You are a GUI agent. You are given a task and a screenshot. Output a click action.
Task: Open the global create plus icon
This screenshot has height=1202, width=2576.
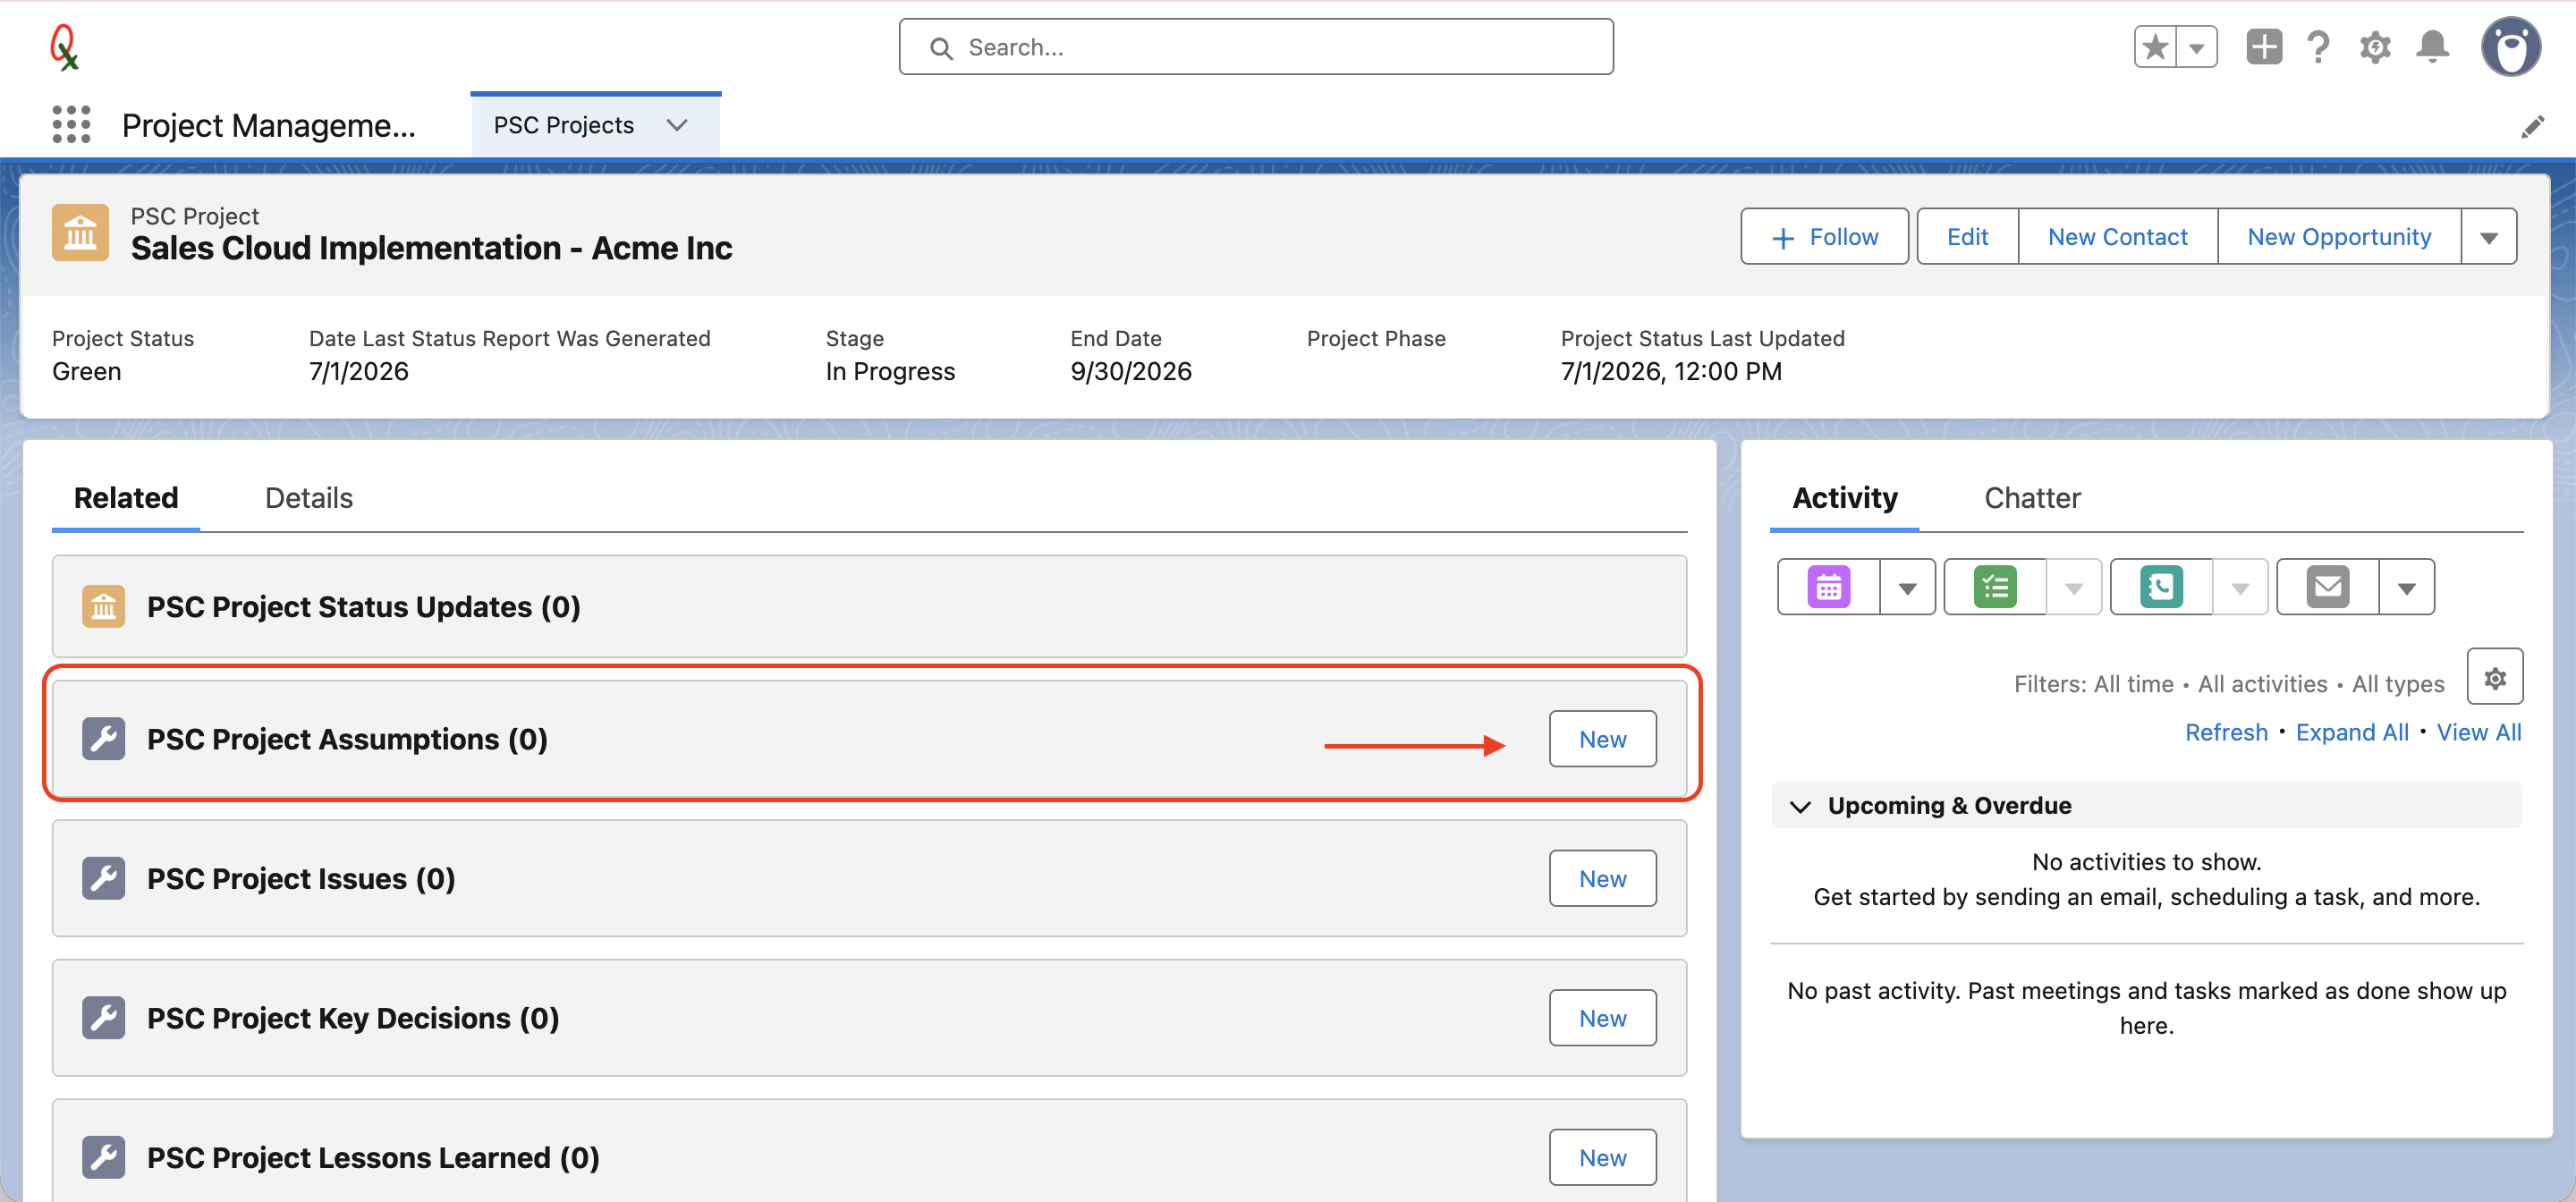(x=2264, y=47)
